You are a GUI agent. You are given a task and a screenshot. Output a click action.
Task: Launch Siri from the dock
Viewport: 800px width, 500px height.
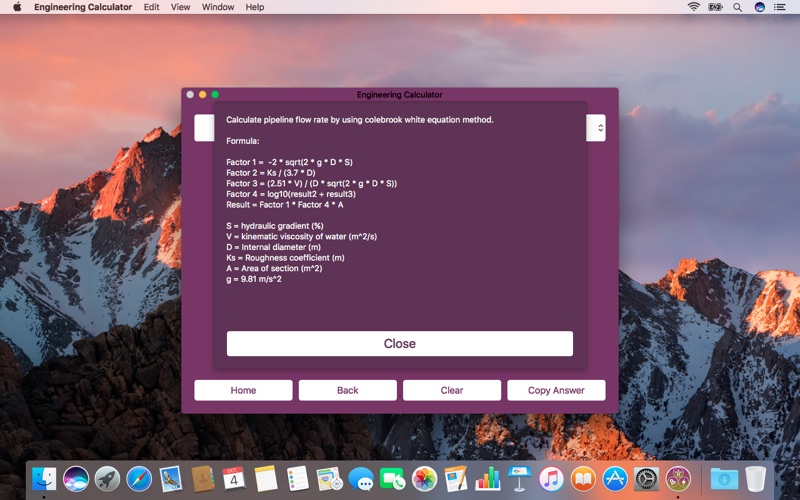click(x=76, y=479)
